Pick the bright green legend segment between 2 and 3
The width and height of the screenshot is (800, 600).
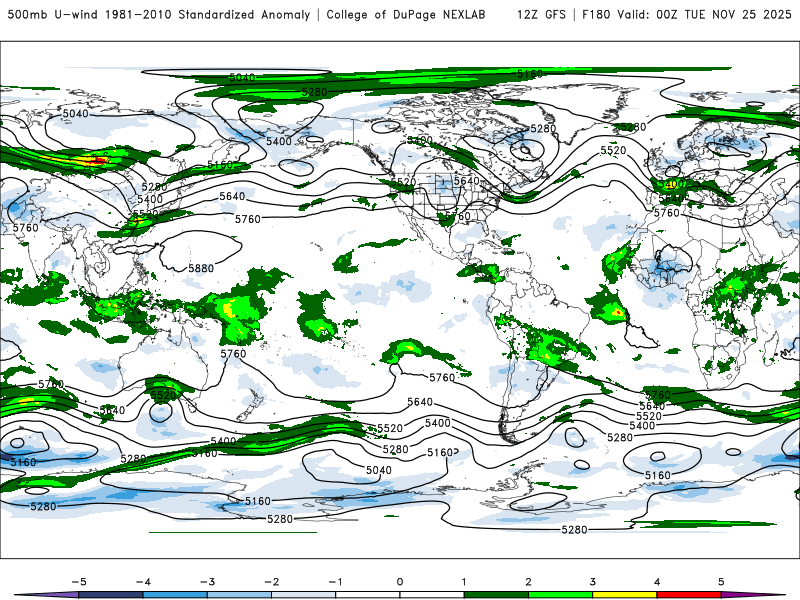click(561, 595)
